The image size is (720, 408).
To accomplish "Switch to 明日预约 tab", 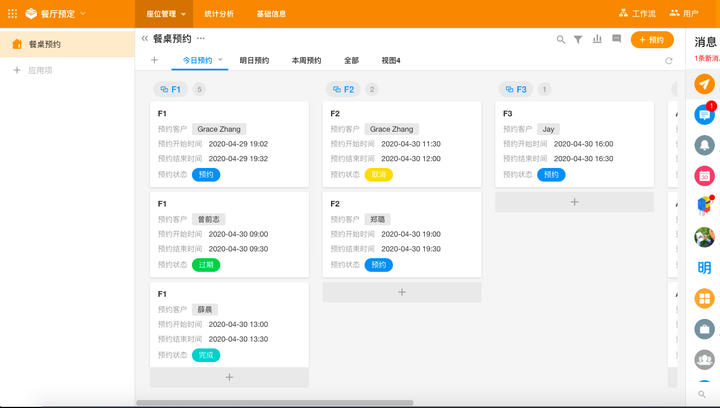I will coord(254,60).
